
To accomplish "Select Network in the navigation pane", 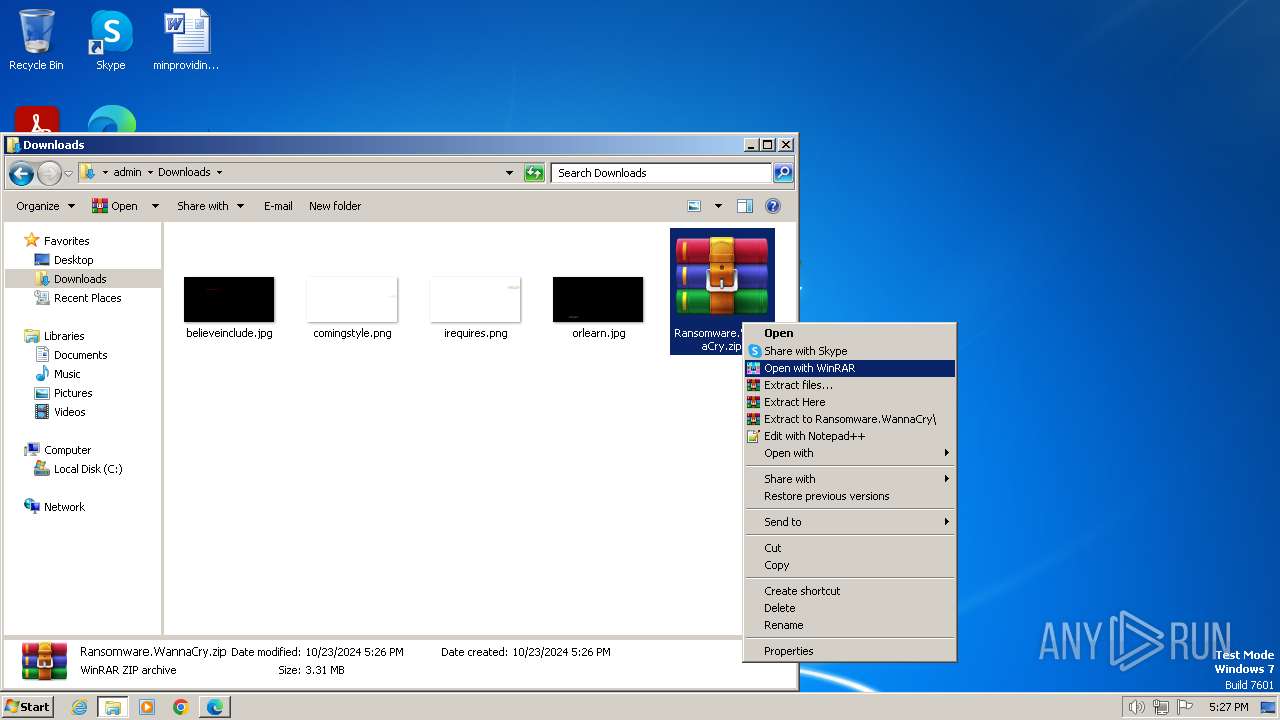I will (x=64, y=507).
